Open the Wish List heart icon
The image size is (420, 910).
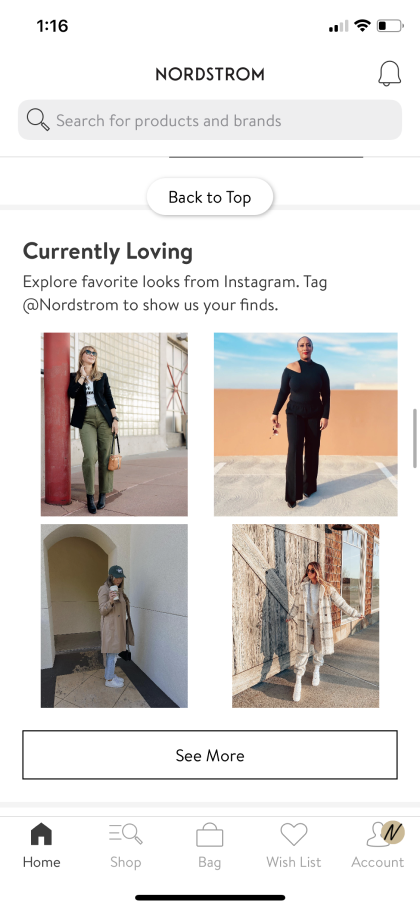pos(294,835)
